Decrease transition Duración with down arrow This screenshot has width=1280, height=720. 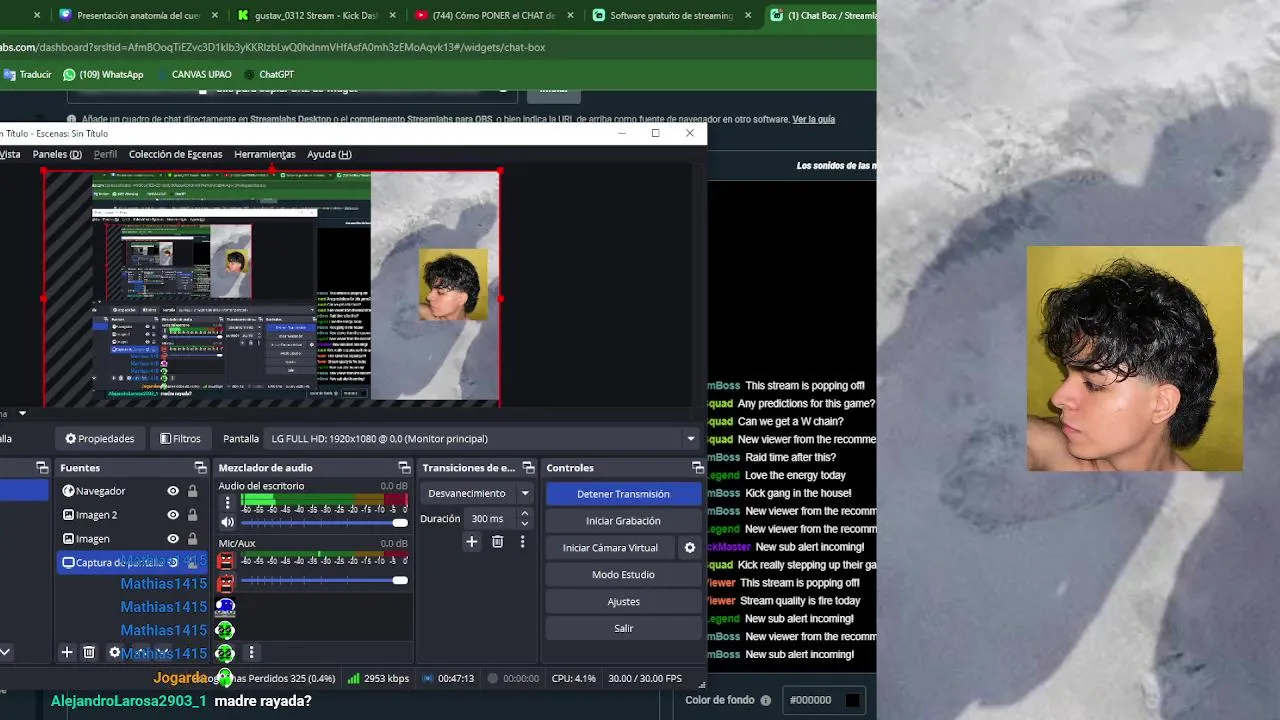coord(524,524)
